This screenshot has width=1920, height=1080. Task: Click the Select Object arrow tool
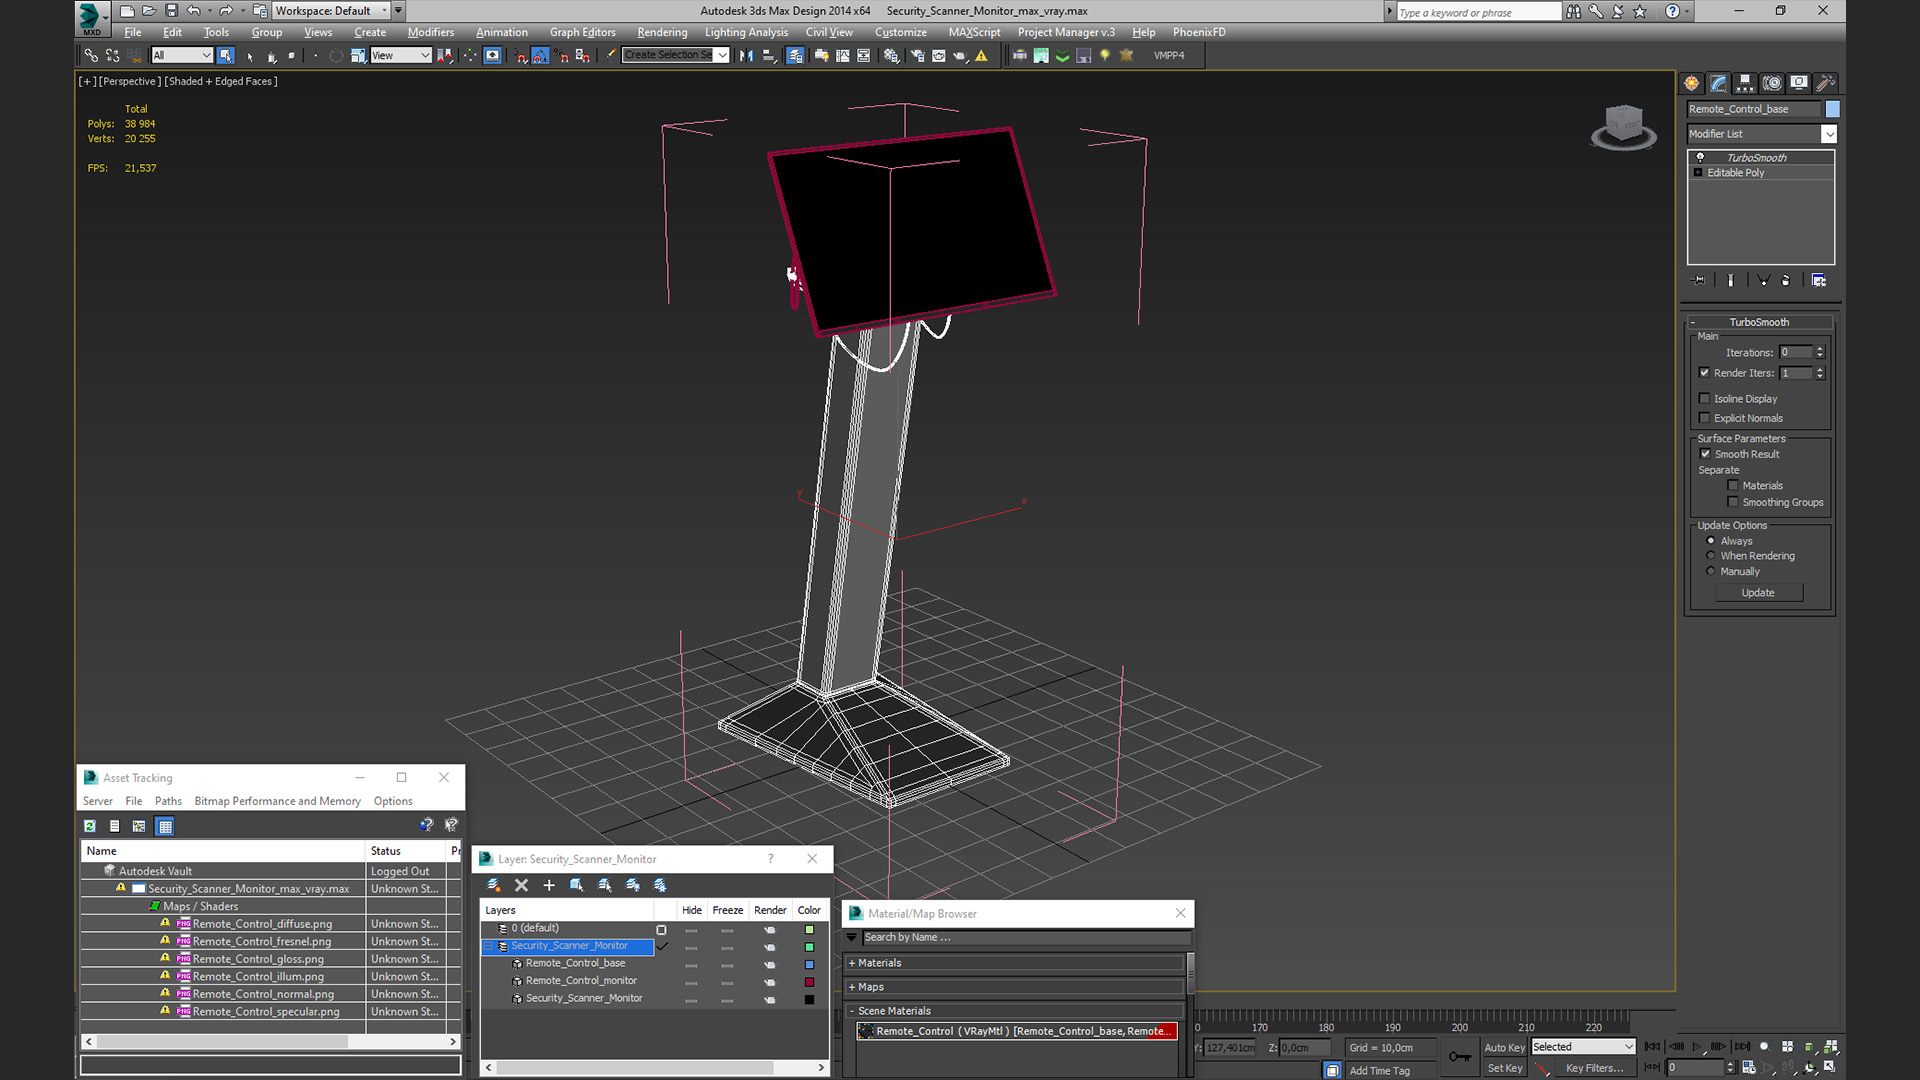(x=226, y=55)
